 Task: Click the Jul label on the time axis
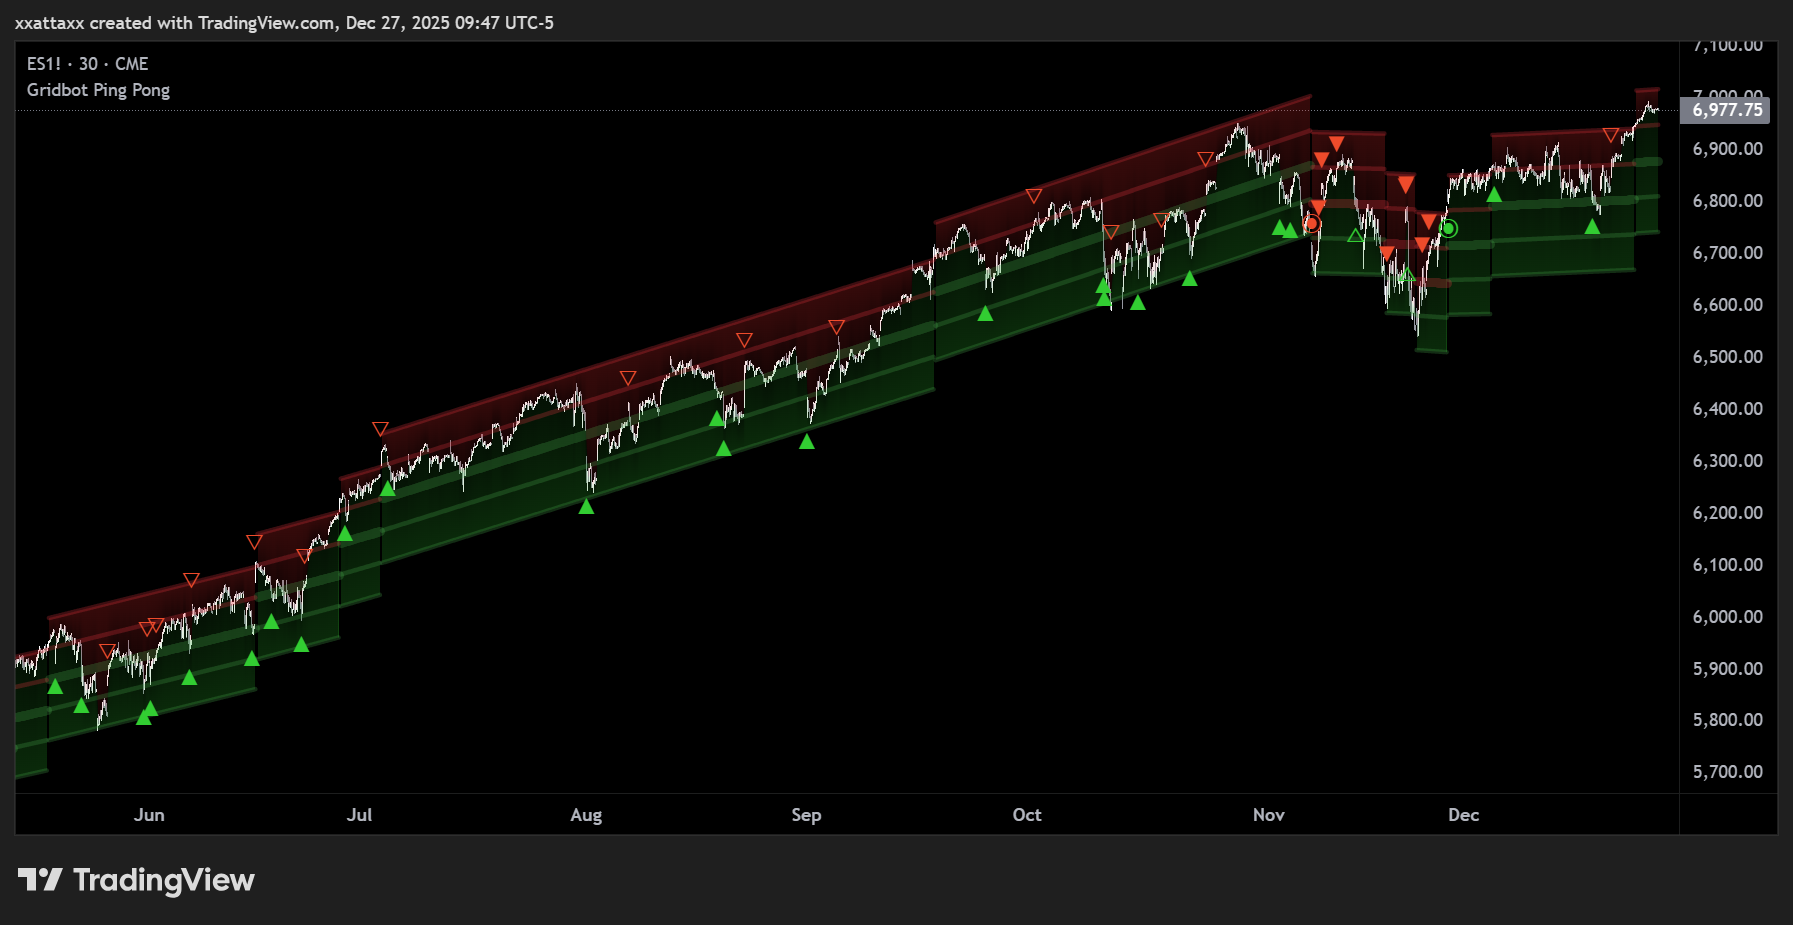tap(359, 815)
